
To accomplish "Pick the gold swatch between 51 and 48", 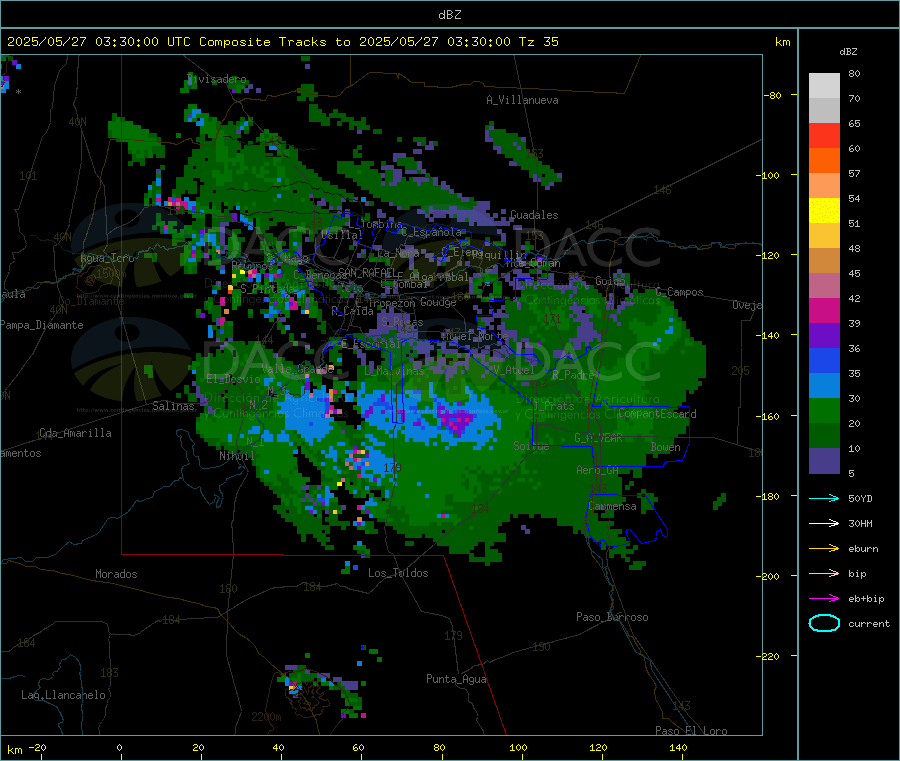I will pos(824,235).
